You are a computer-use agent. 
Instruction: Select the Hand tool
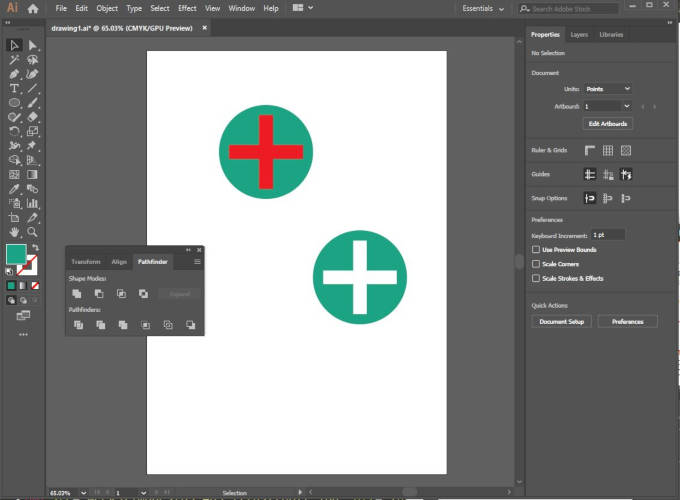coord(14,232)
